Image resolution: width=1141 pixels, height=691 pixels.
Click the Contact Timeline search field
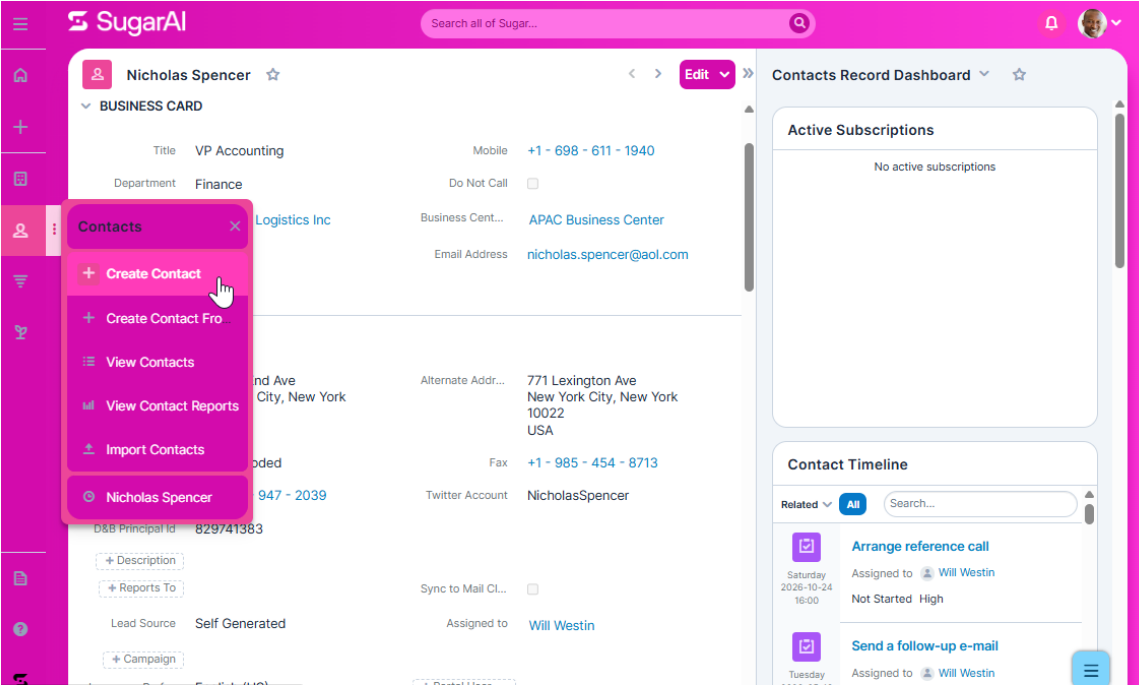980,503
